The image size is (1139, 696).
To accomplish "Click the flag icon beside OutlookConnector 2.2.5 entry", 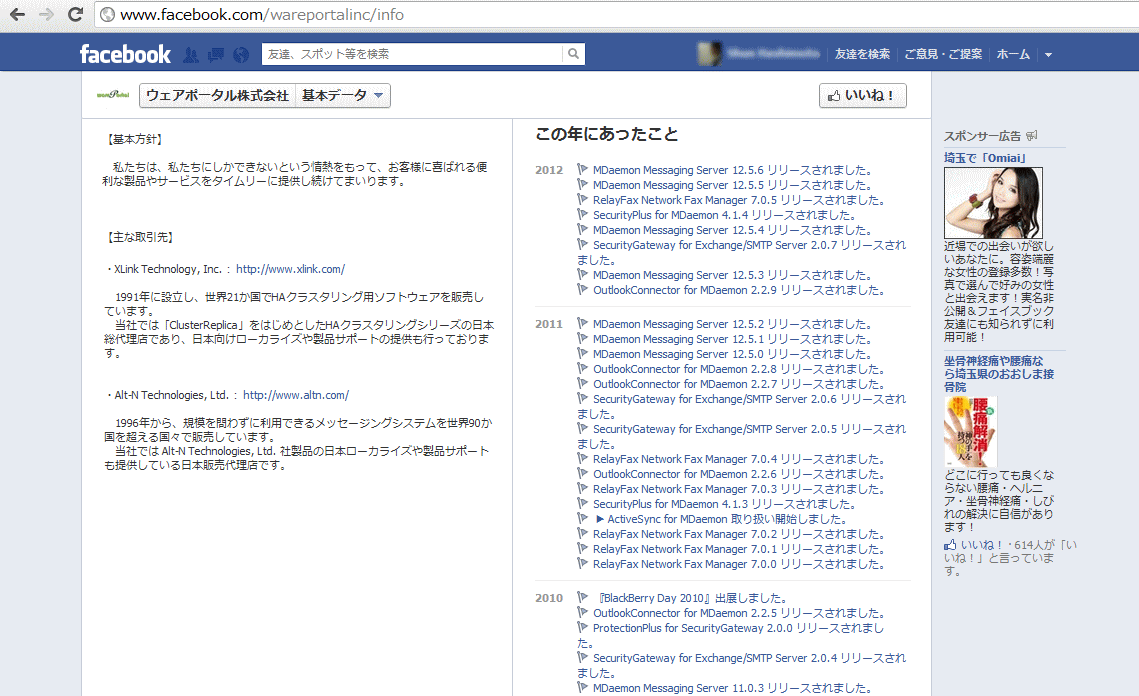I will [x=583, y=612].
